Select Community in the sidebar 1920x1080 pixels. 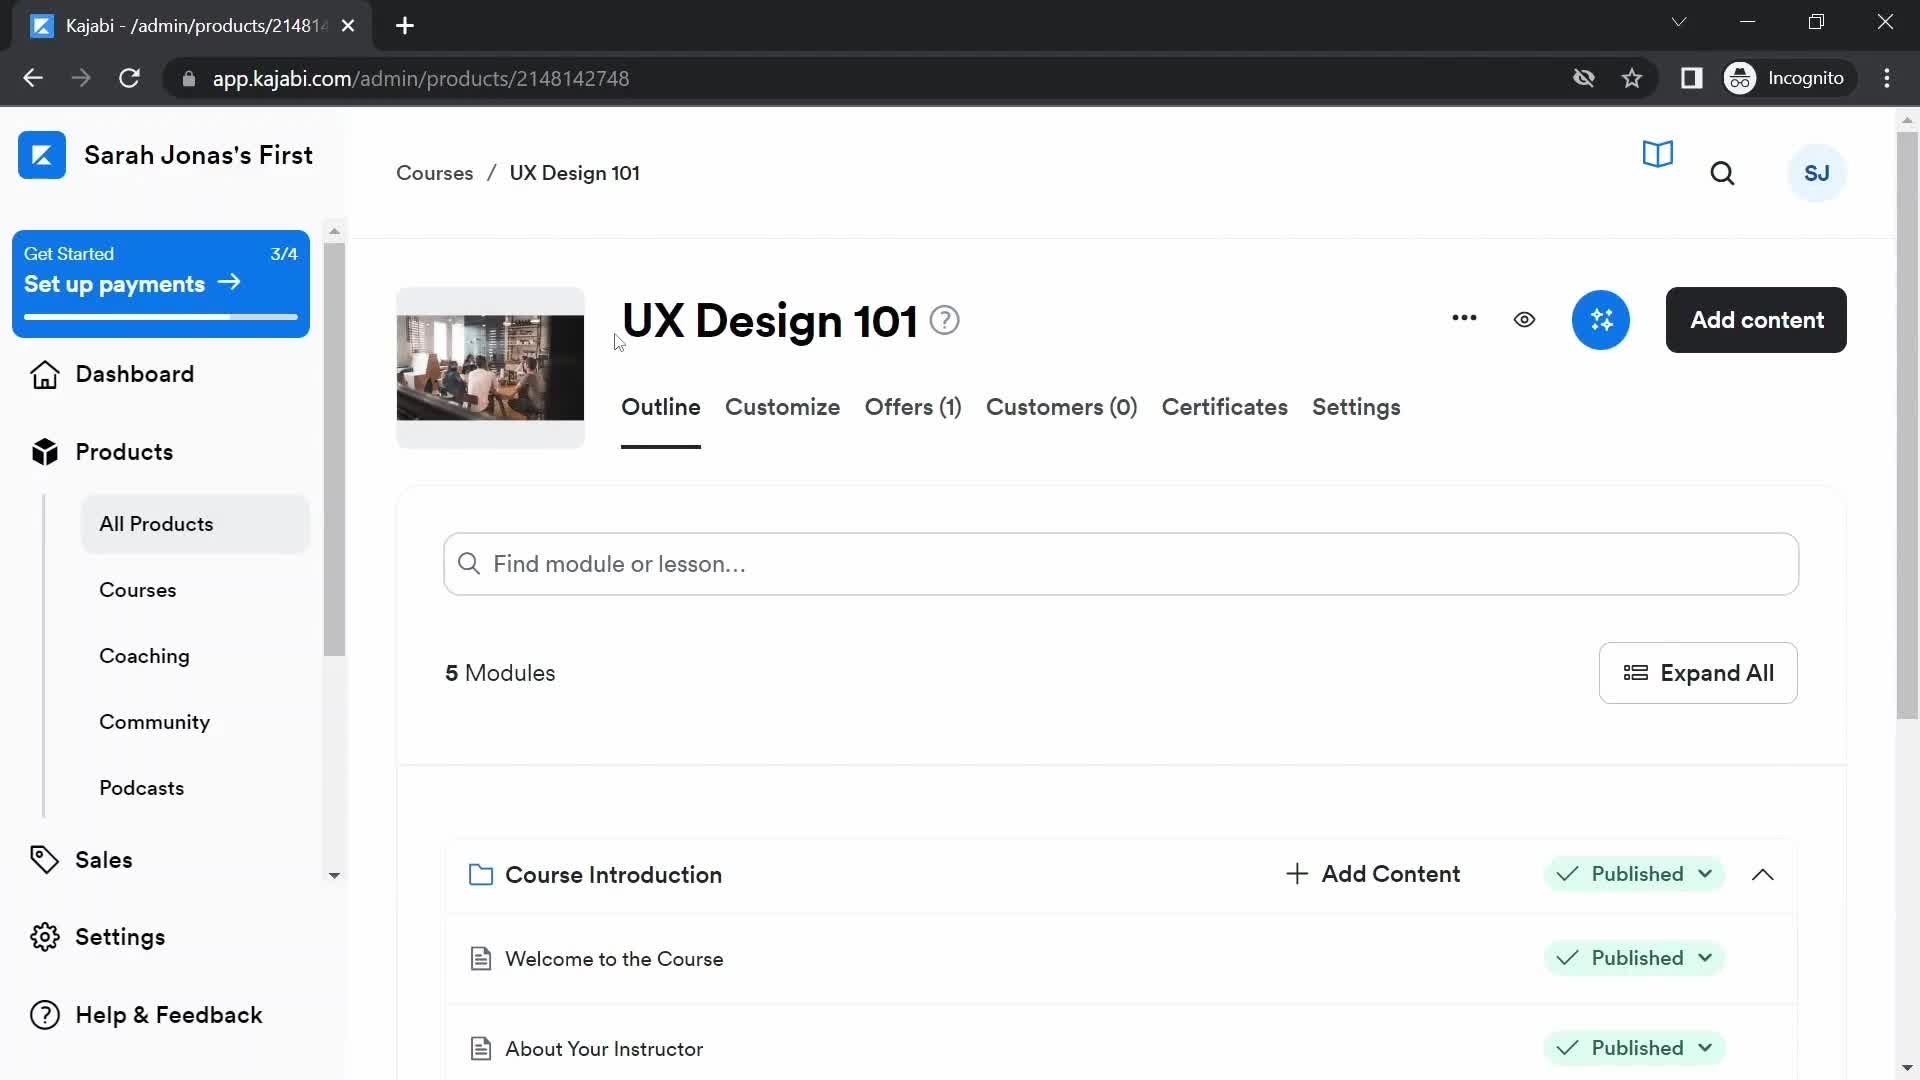coord(154,722)
